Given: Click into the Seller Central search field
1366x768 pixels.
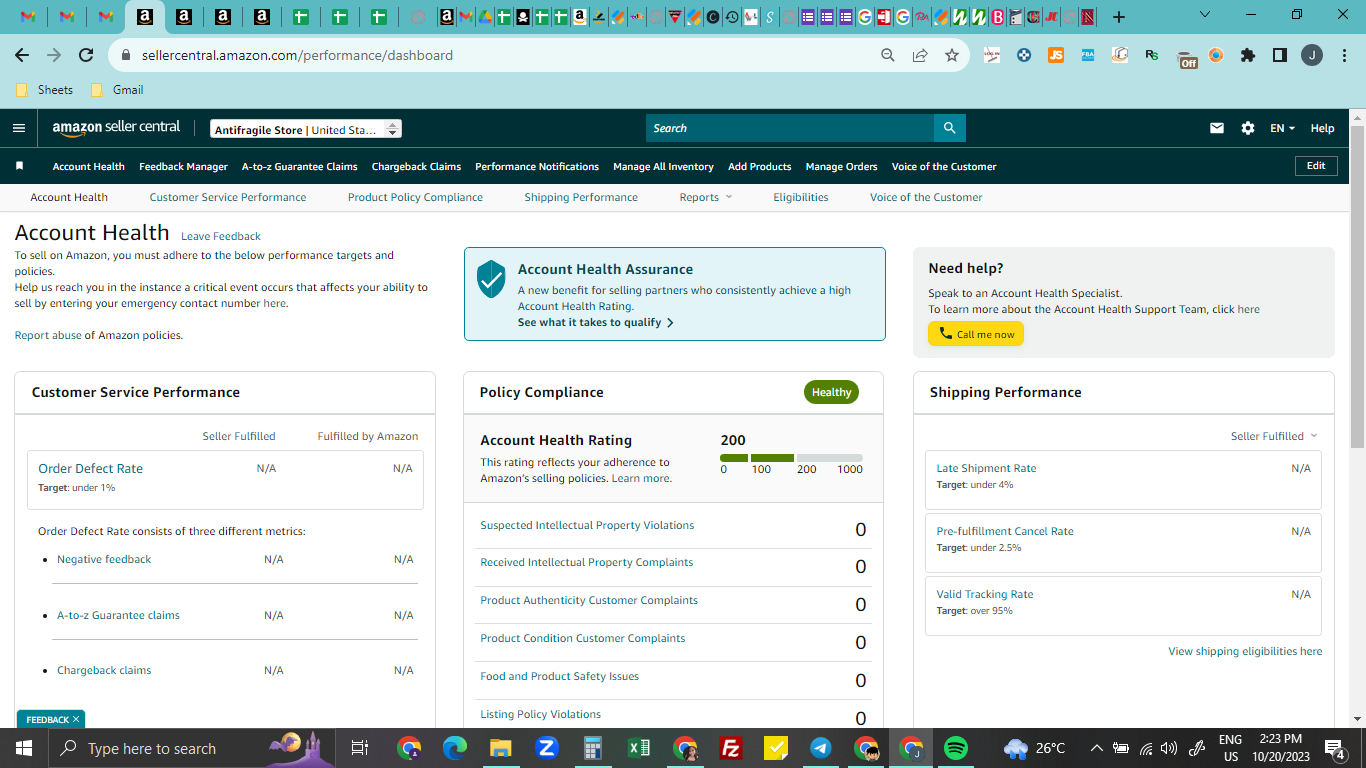Looking at the screenshot, I should click(790, 128).
